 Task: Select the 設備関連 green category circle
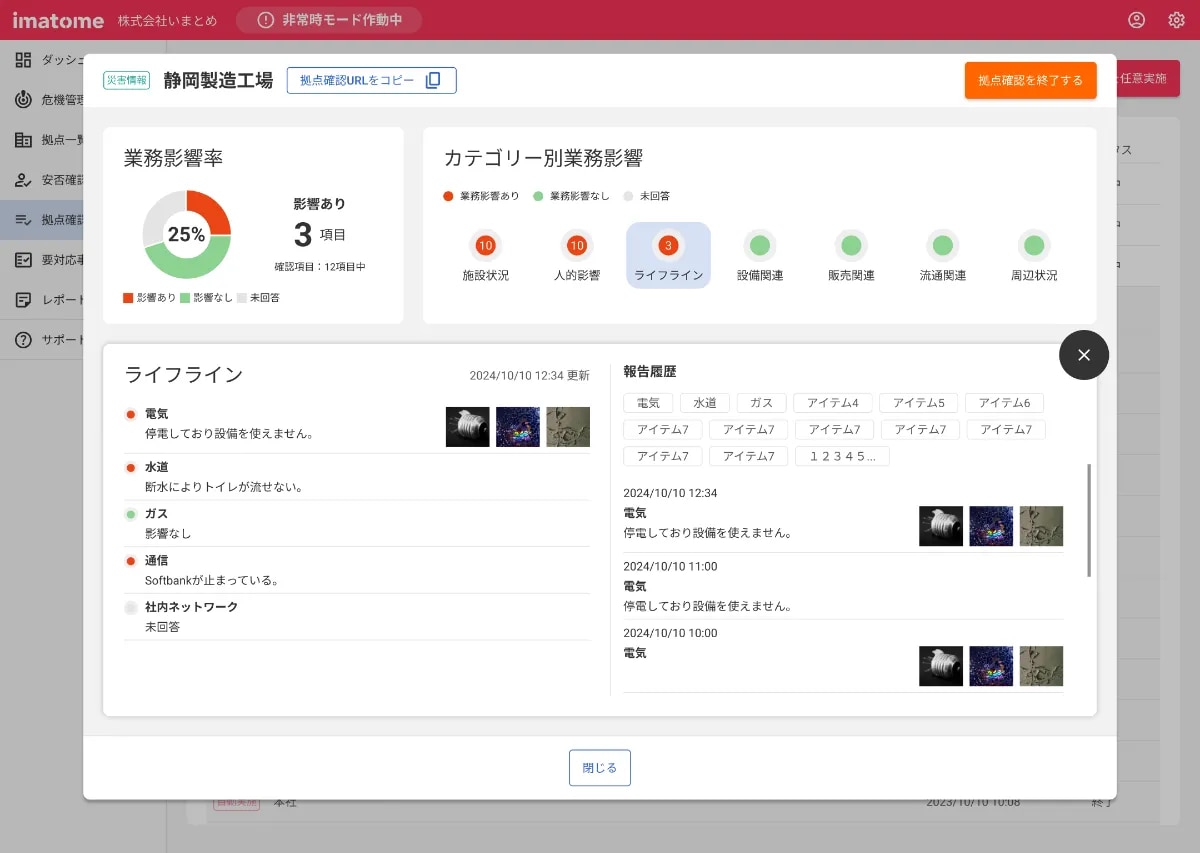coord(760,246)
